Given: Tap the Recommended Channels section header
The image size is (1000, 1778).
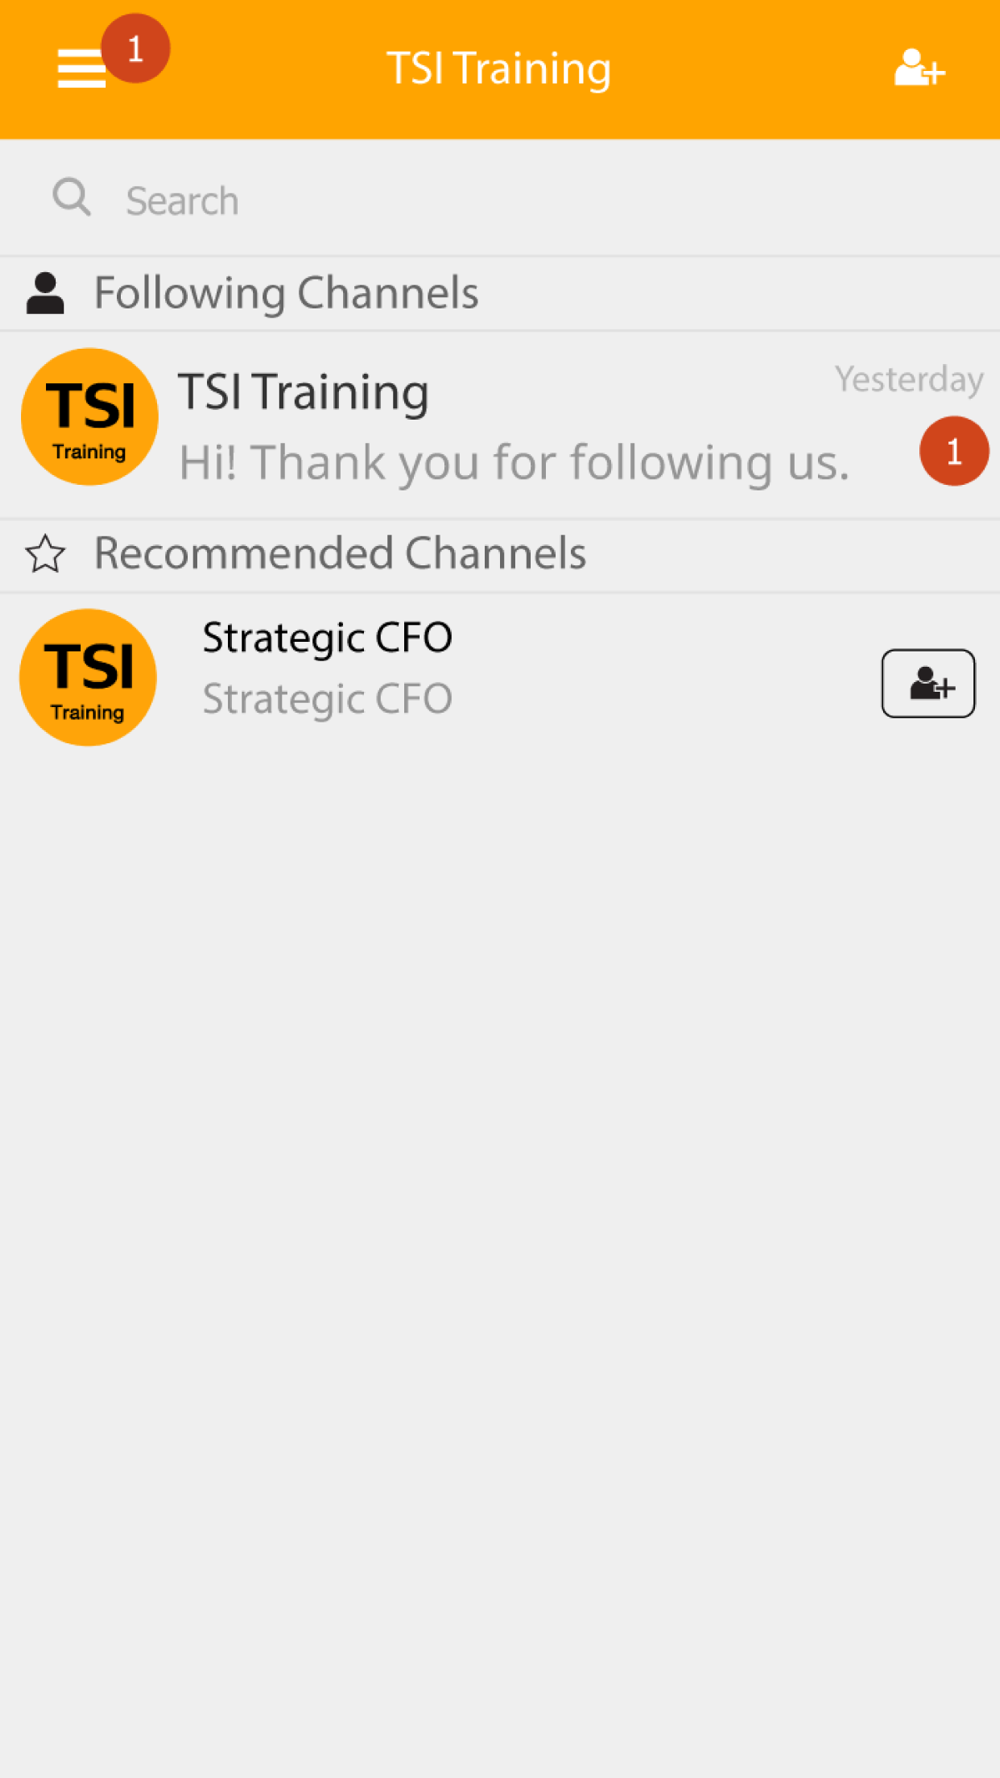Looking at the screenshot, I should [500, 554].
